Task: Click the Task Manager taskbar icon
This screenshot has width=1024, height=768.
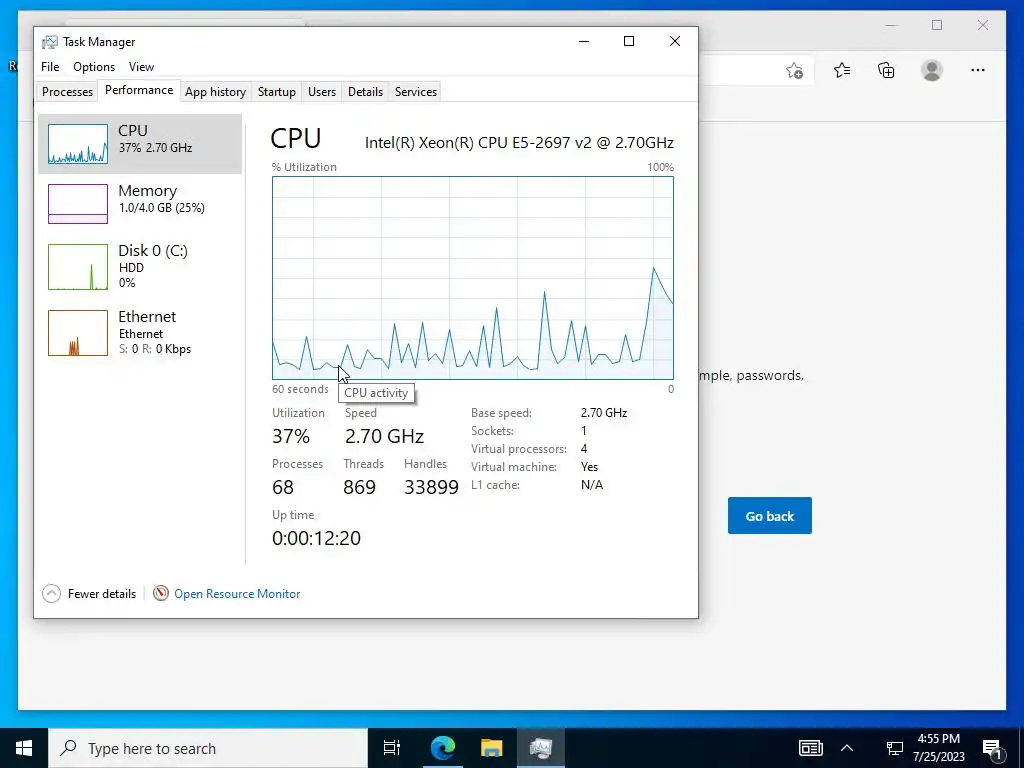Action: [541, 748]
